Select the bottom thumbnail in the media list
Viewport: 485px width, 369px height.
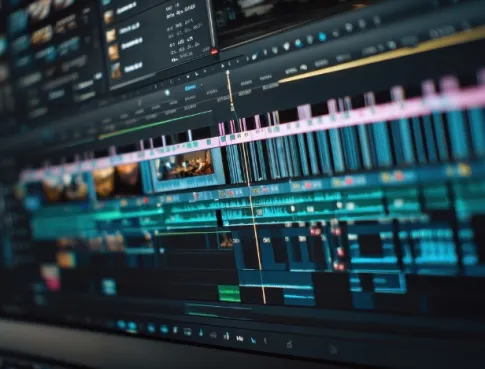(116, 70)
